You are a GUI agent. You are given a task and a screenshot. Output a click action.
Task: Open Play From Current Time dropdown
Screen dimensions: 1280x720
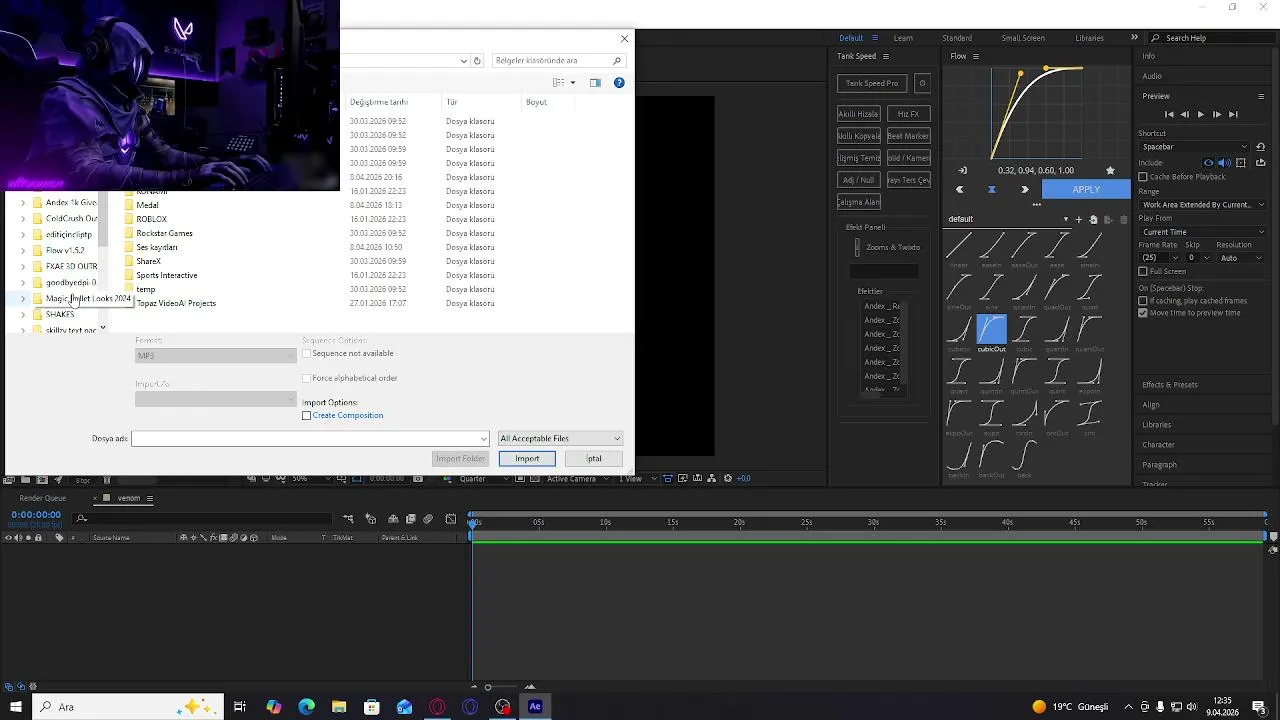pyautogui.click(x=1202, y=232)
